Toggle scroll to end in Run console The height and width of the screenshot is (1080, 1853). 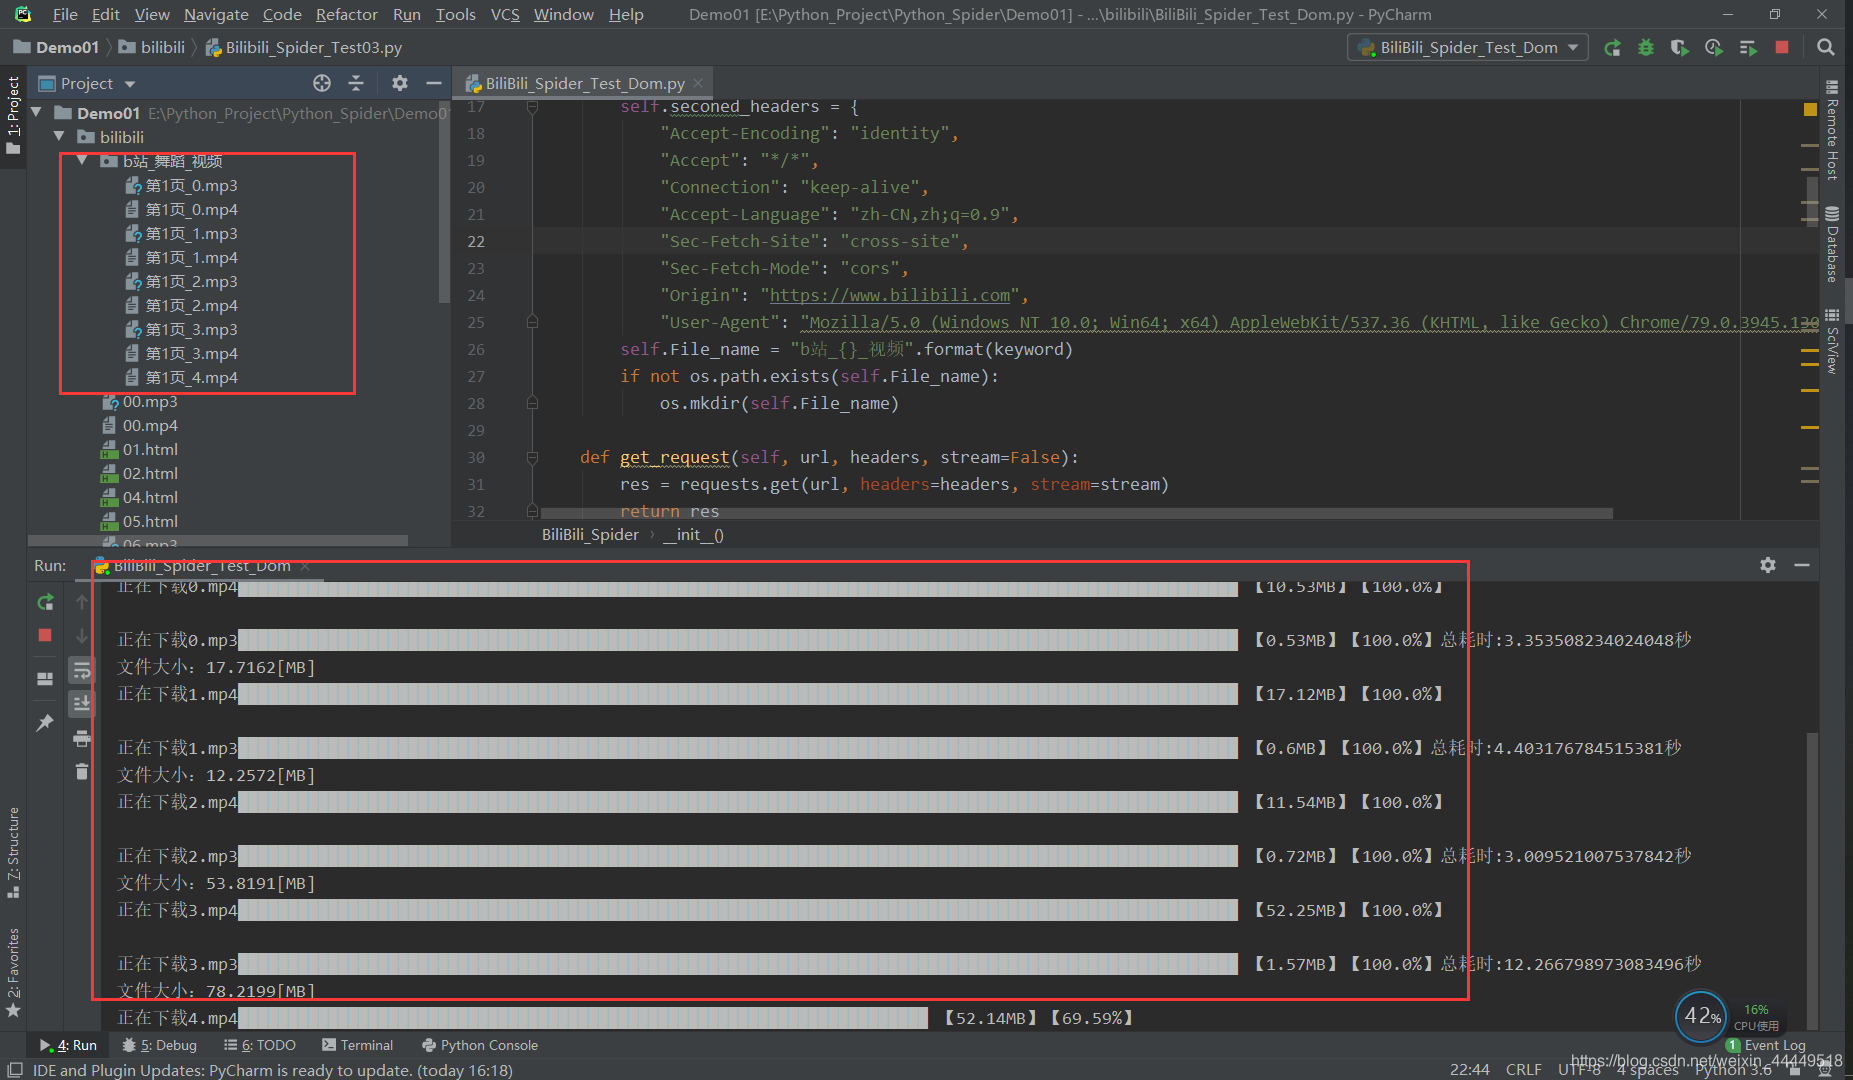tap(82, 704)
